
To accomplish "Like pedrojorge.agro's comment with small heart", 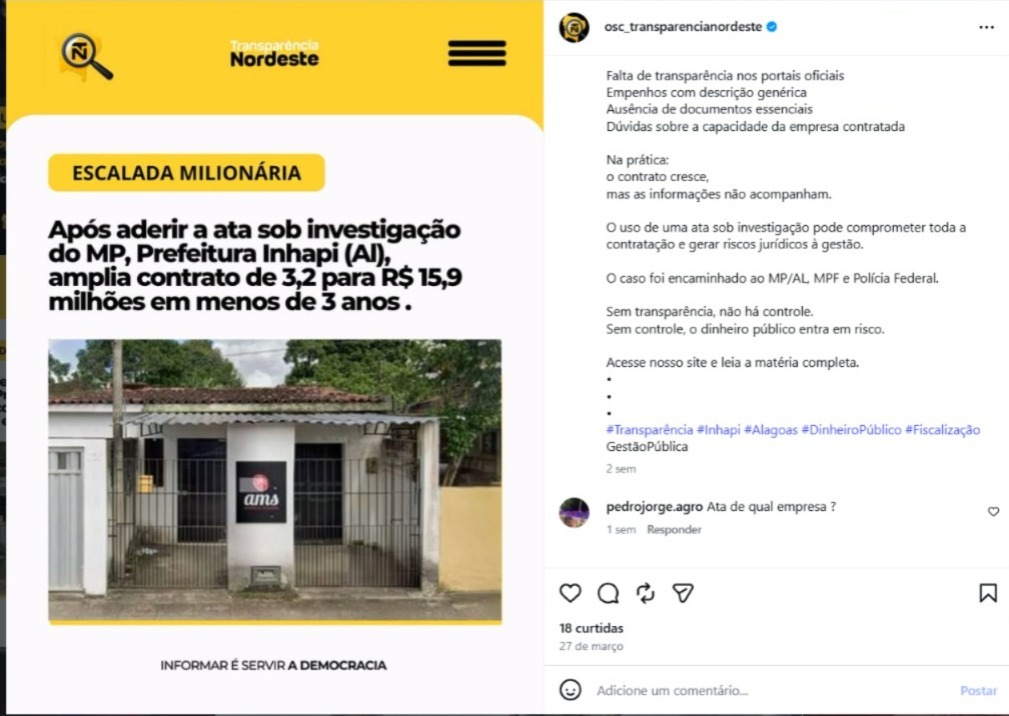I will (994, 511).
